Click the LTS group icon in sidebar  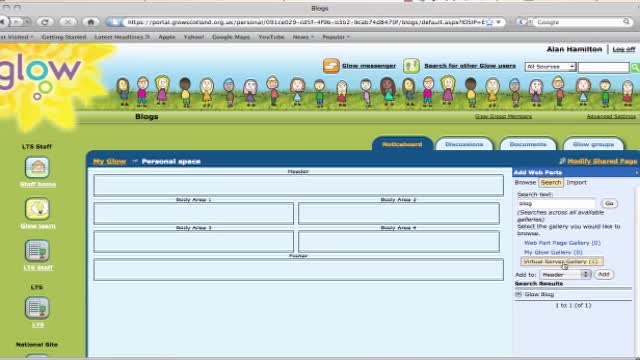pyautogui.click(x=37, y=308)
